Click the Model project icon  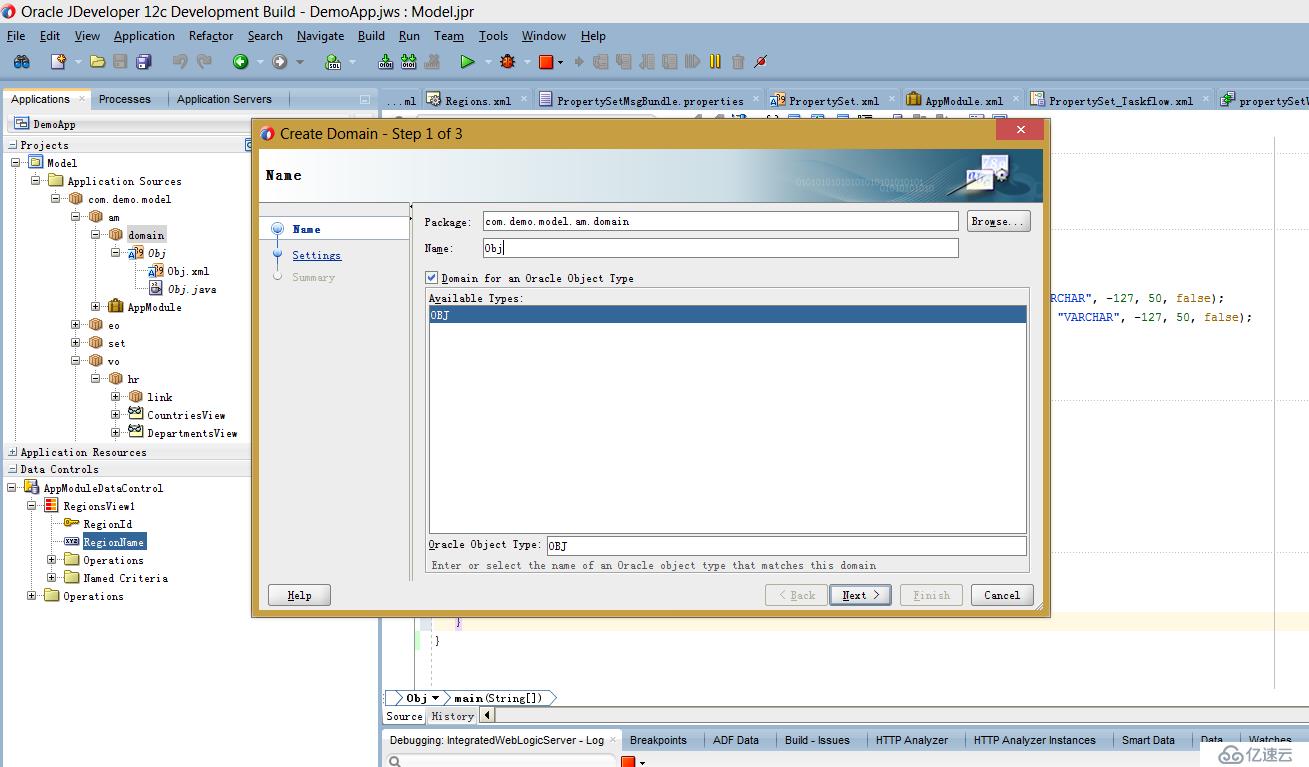36,163
